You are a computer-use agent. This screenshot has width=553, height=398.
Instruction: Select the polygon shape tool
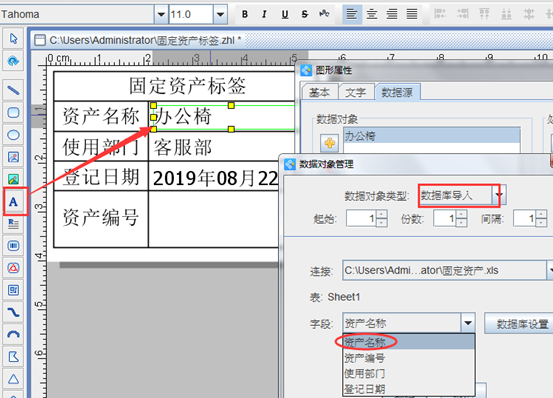click(x=13, y=357)
